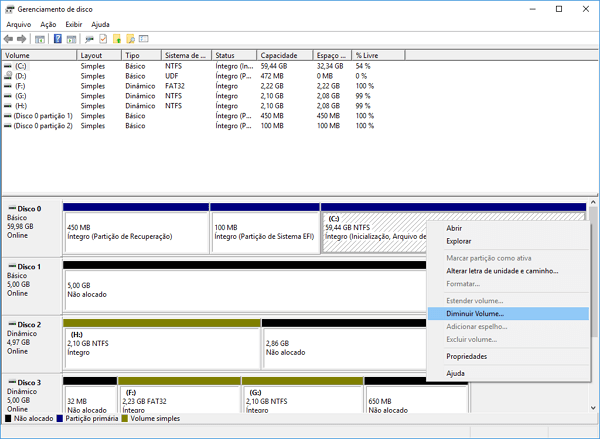
Task: Click the red checkmark toolbar icon
Action: point(102,39)
